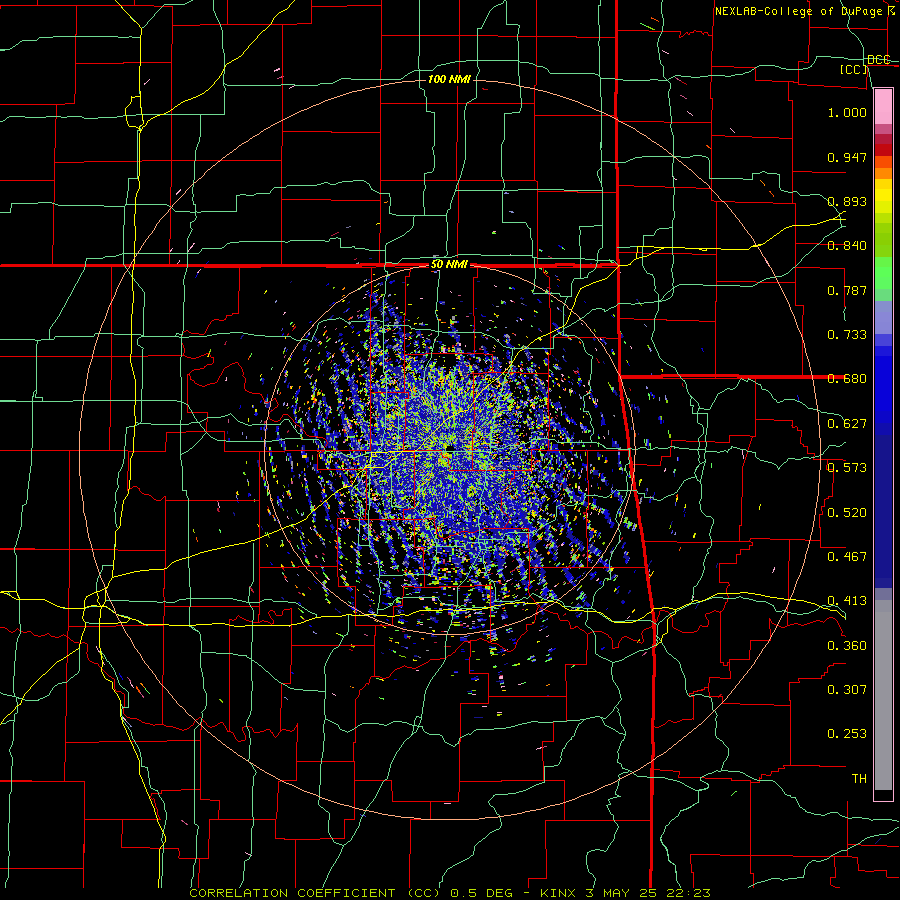Pick the gray segment of the color bar

point(883,695)
